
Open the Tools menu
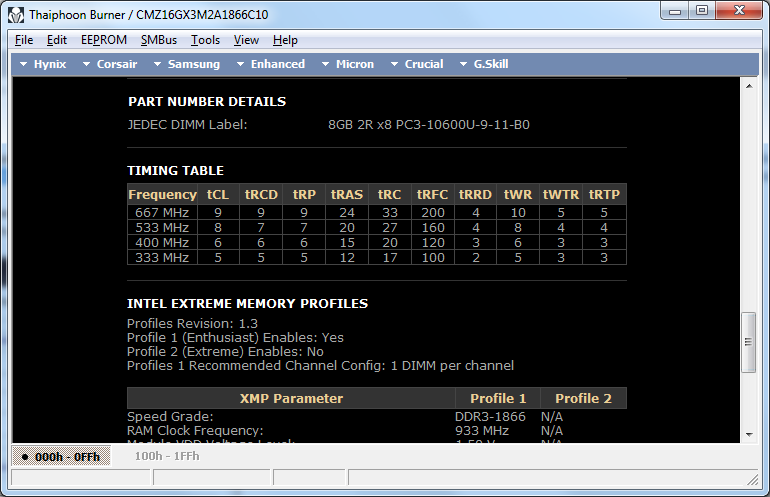coord(205,40)
